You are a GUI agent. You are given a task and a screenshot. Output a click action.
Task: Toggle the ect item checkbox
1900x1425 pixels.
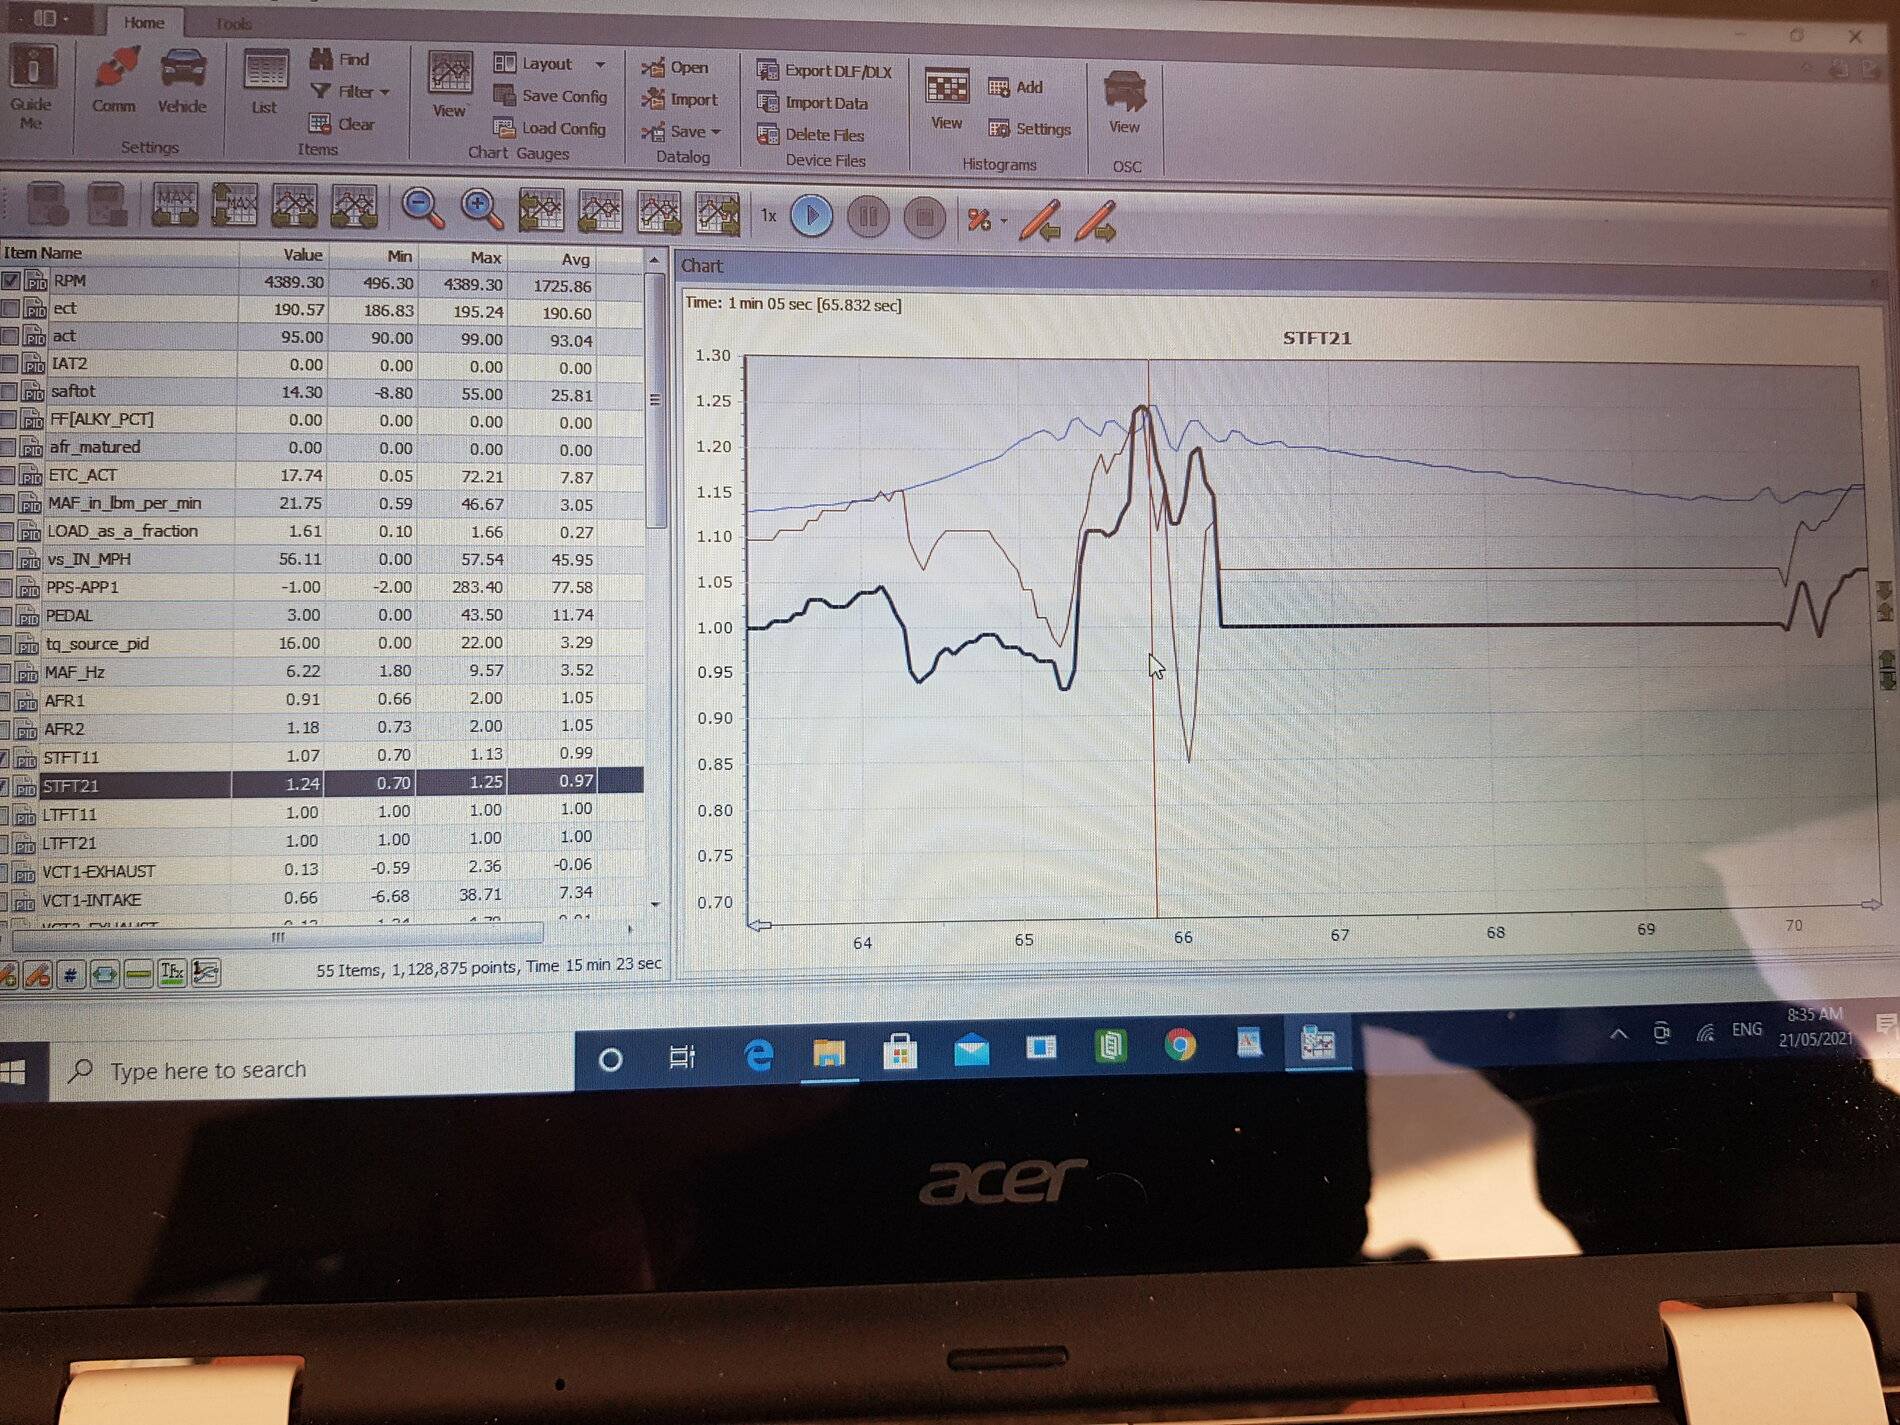pos(10,309)
